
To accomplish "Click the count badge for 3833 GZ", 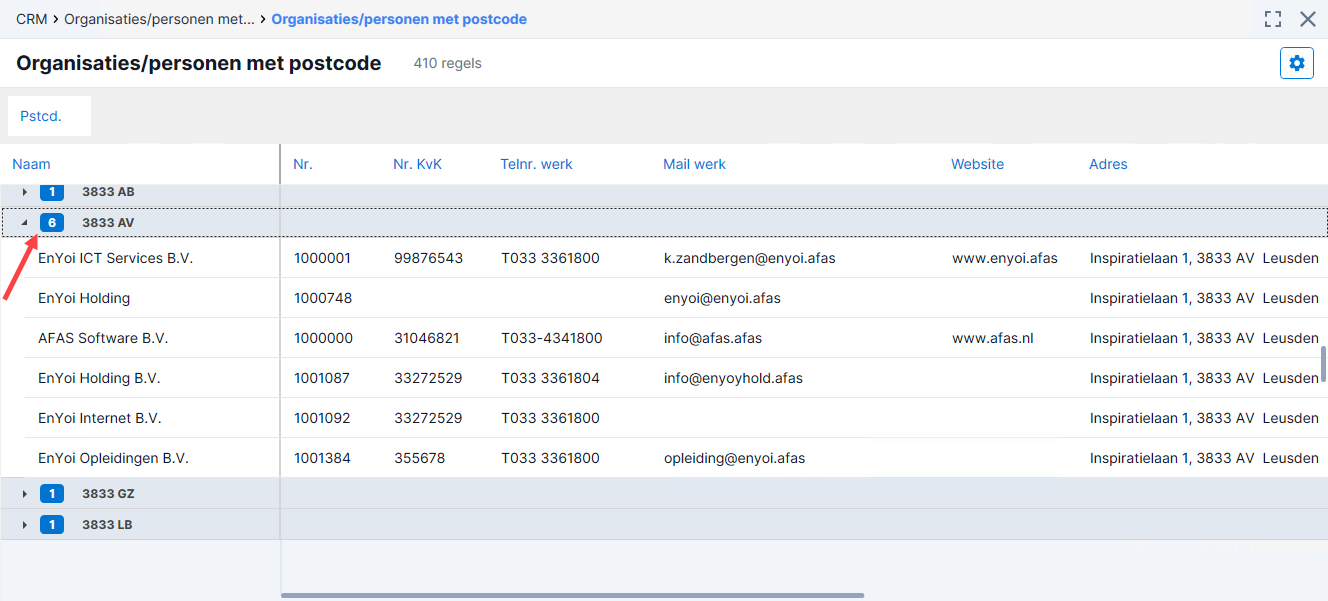I will tap(52, 493).
